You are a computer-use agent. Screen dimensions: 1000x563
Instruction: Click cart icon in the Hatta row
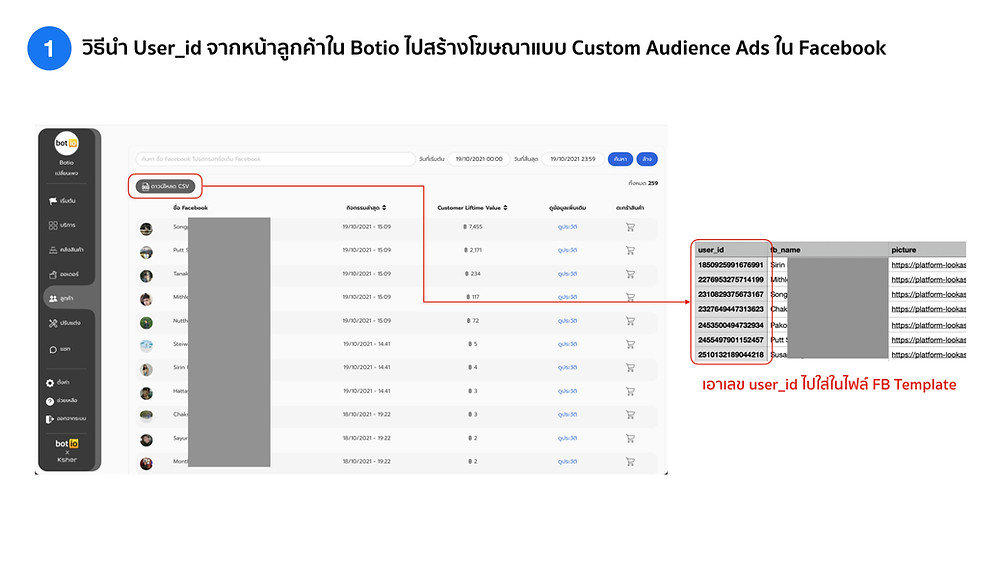pyautogui.click(x=630, y=391)
